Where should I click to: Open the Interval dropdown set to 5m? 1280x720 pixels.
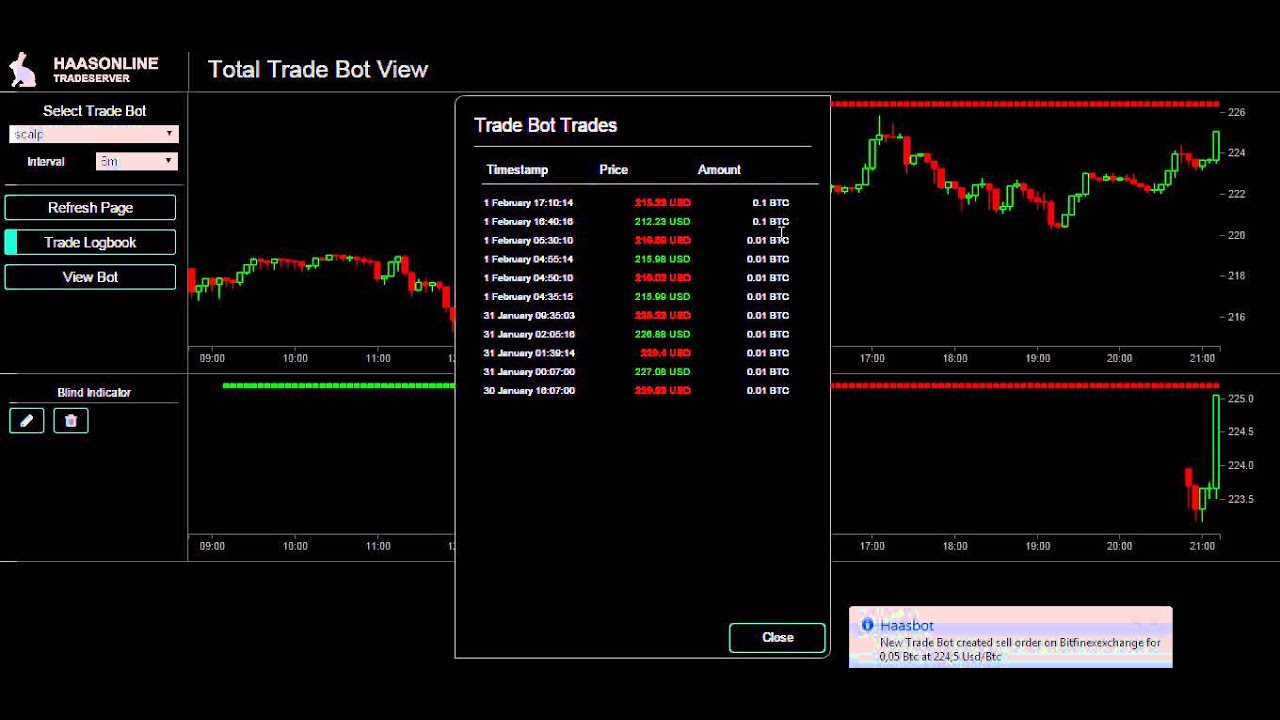pyautogui.click(x=137, y=161)
